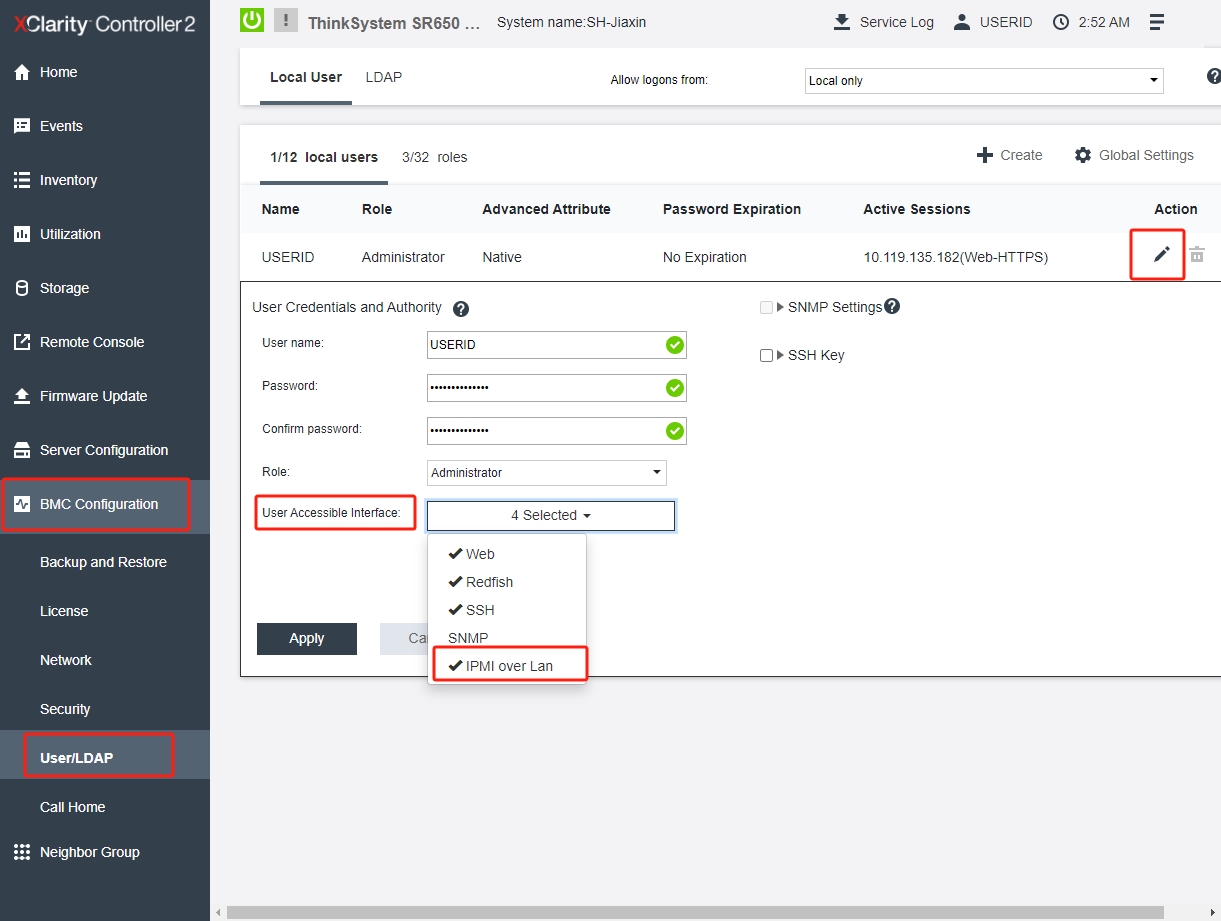
Task: Click the help icon next to SNMP Settings
Action: (892, 307)
